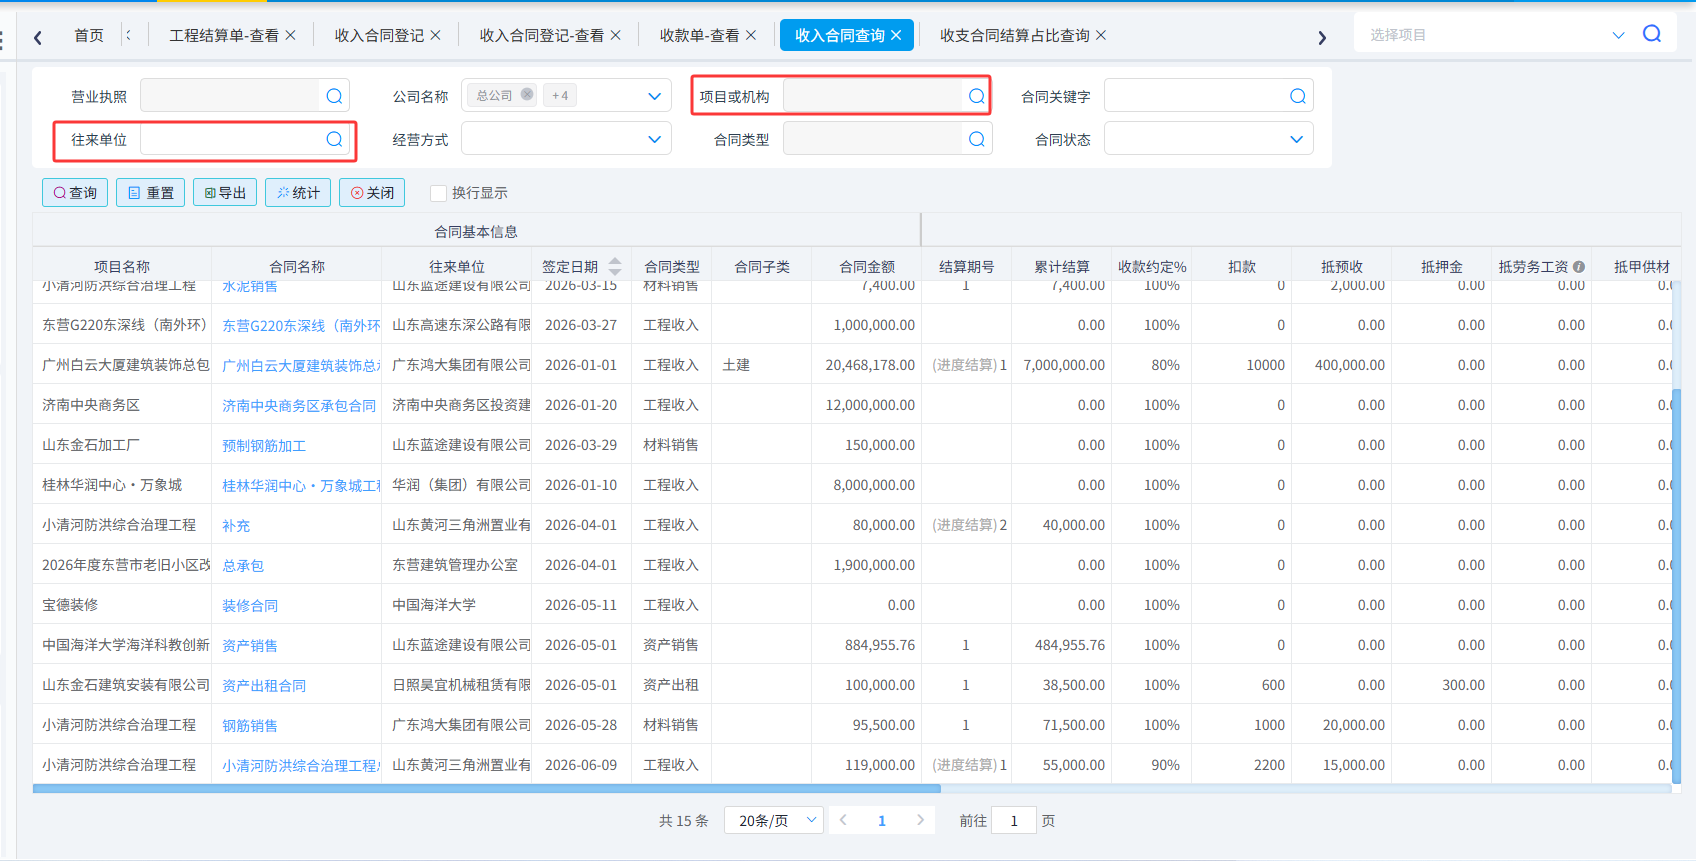This screenshot has width=1696, height=861.
Task: Switch to the 首页 tab
Action: [x=89, y=35]
